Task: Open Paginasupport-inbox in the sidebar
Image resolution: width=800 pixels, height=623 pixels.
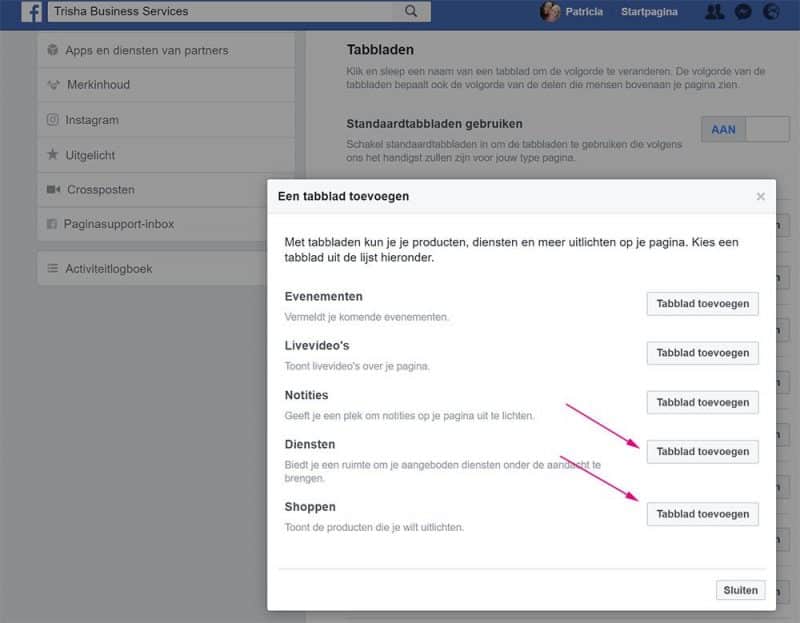Action: [153, 224]
